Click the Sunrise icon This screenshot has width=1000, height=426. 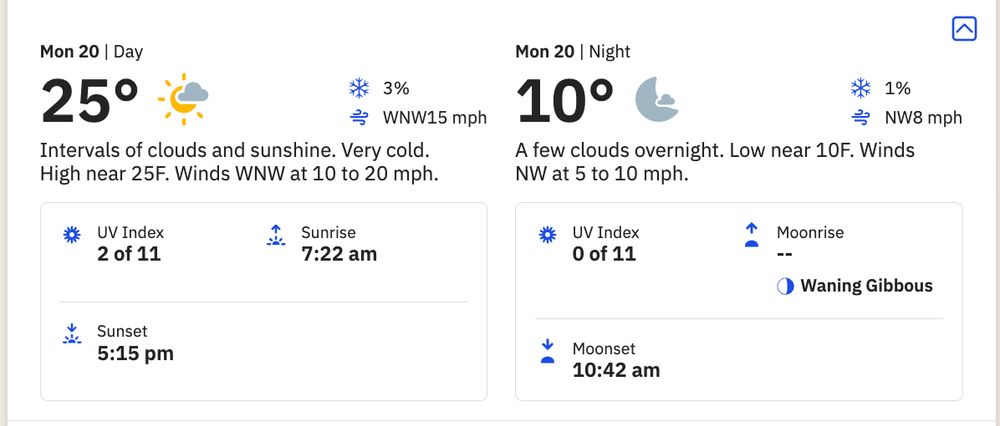275,236
